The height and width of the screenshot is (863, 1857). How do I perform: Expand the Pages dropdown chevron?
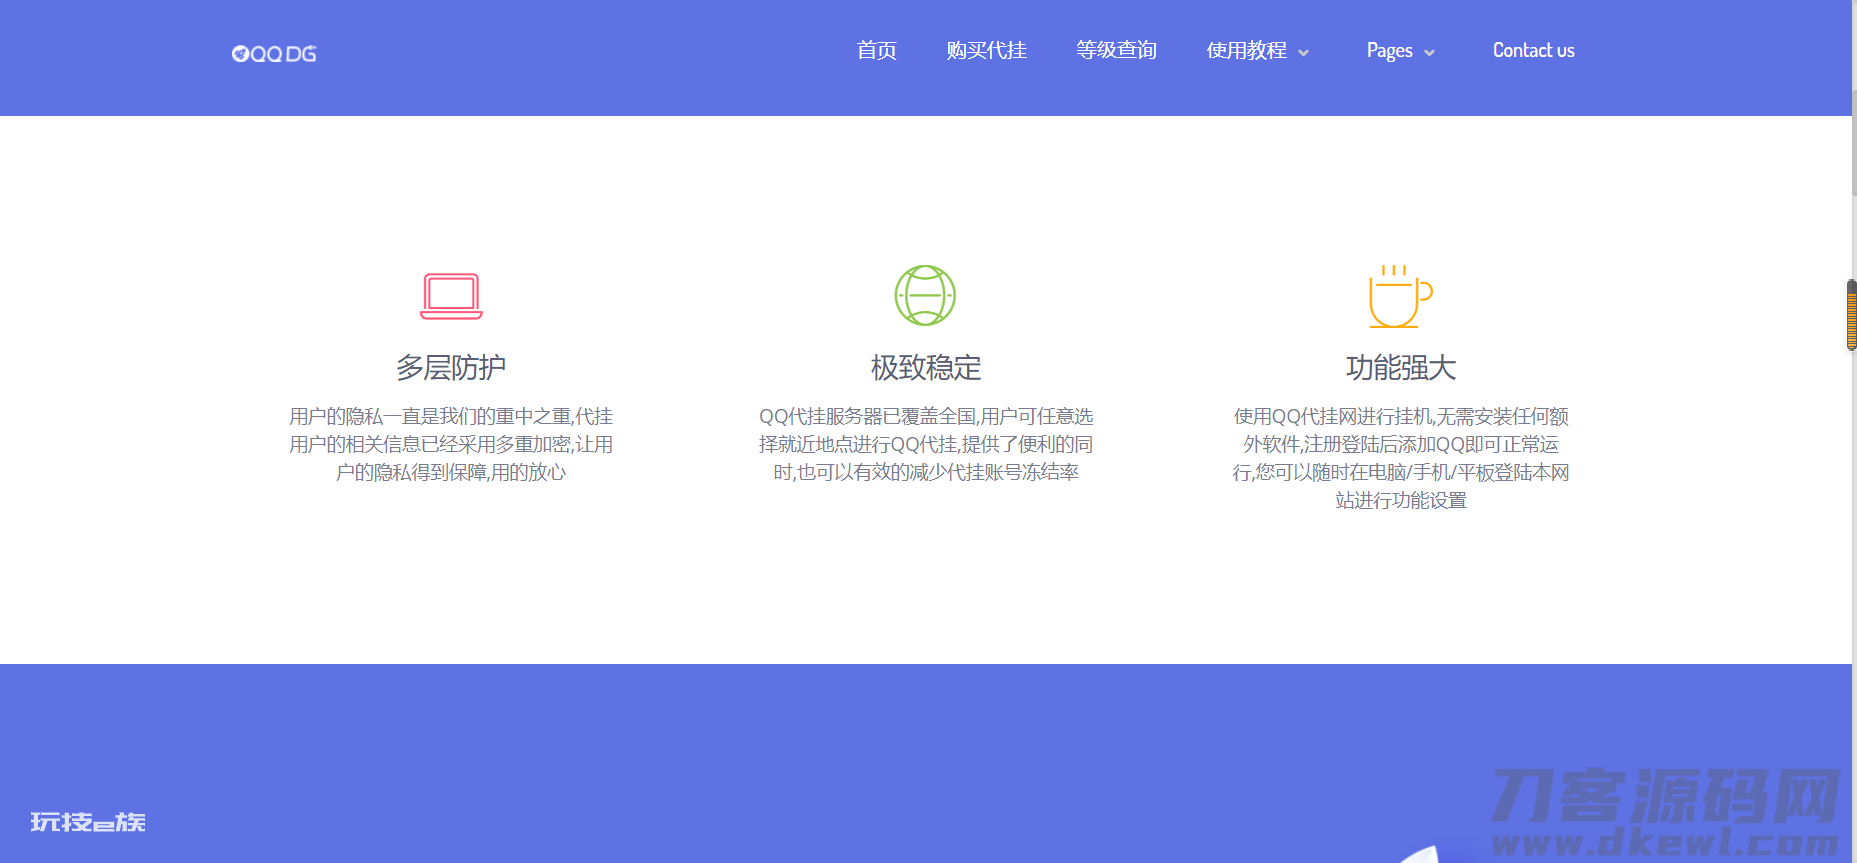click(x=1429, y=53)
